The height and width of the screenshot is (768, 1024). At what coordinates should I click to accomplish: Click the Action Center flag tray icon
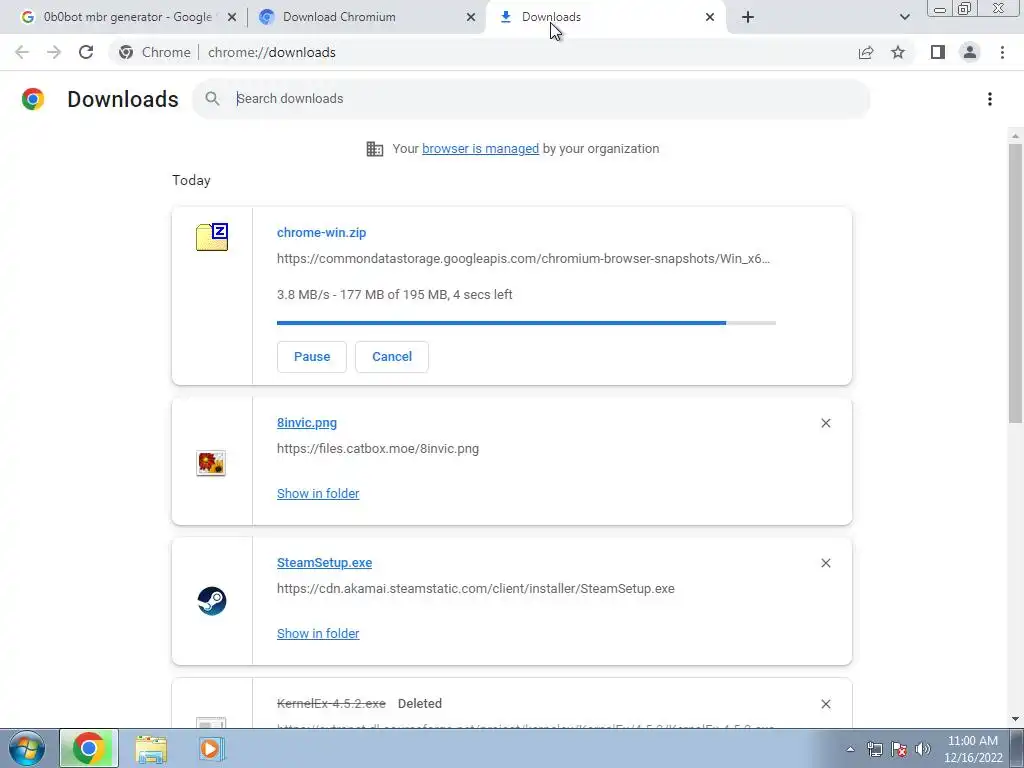point(899,749)
